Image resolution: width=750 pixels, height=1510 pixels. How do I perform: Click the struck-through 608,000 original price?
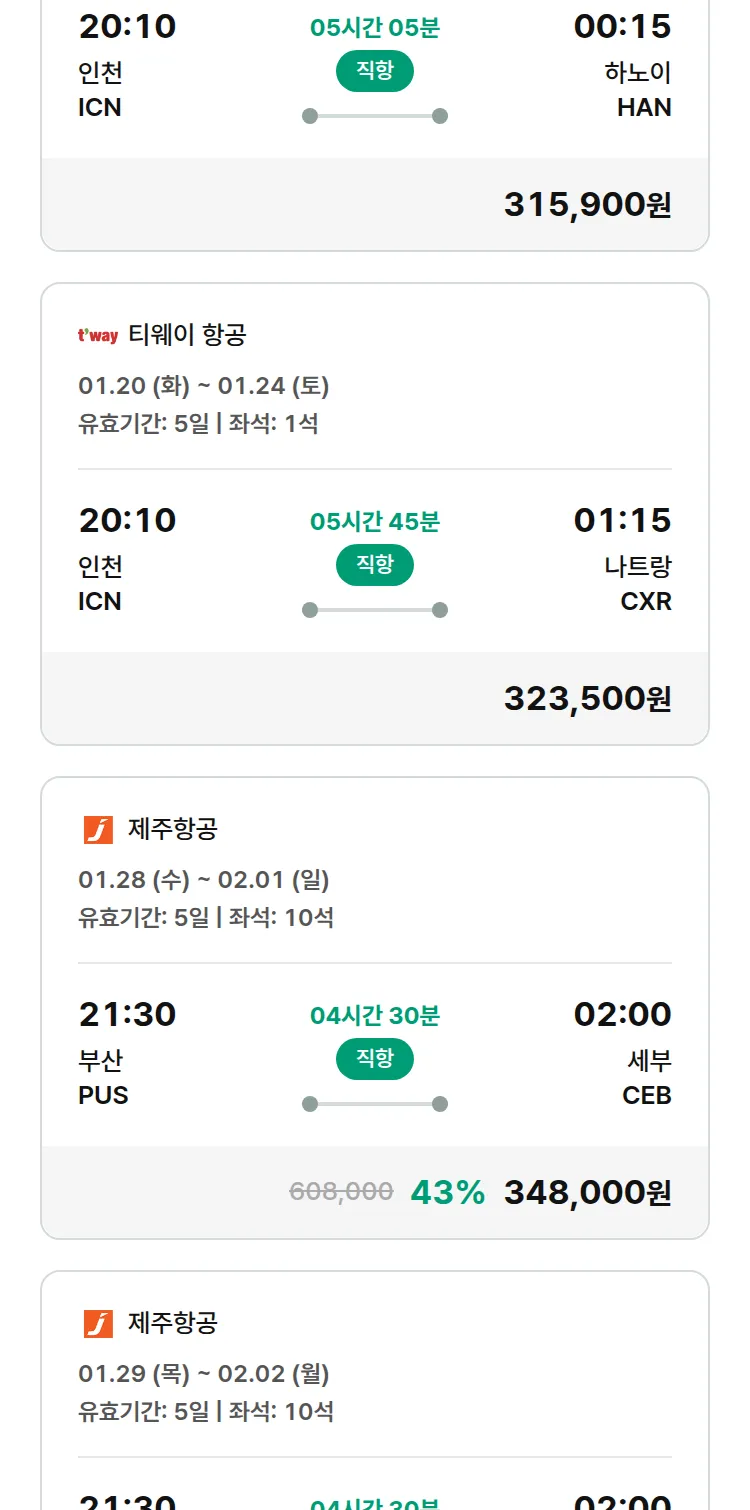341,1192
